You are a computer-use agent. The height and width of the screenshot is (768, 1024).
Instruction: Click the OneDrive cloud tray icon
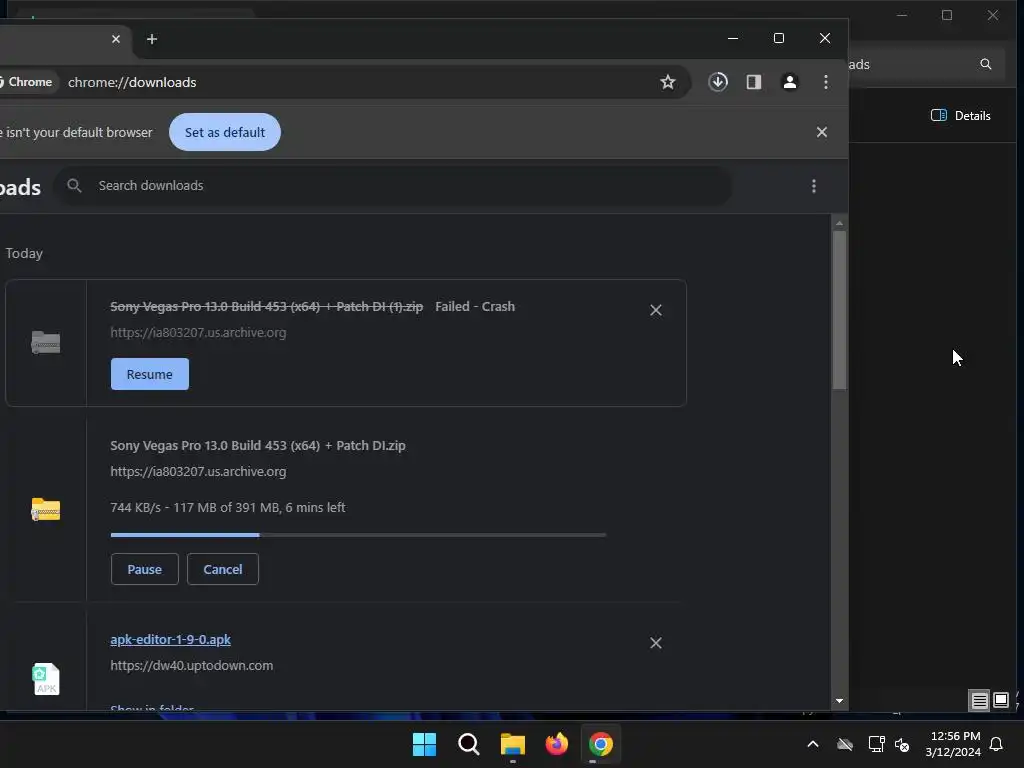click(x=845, y=744)
